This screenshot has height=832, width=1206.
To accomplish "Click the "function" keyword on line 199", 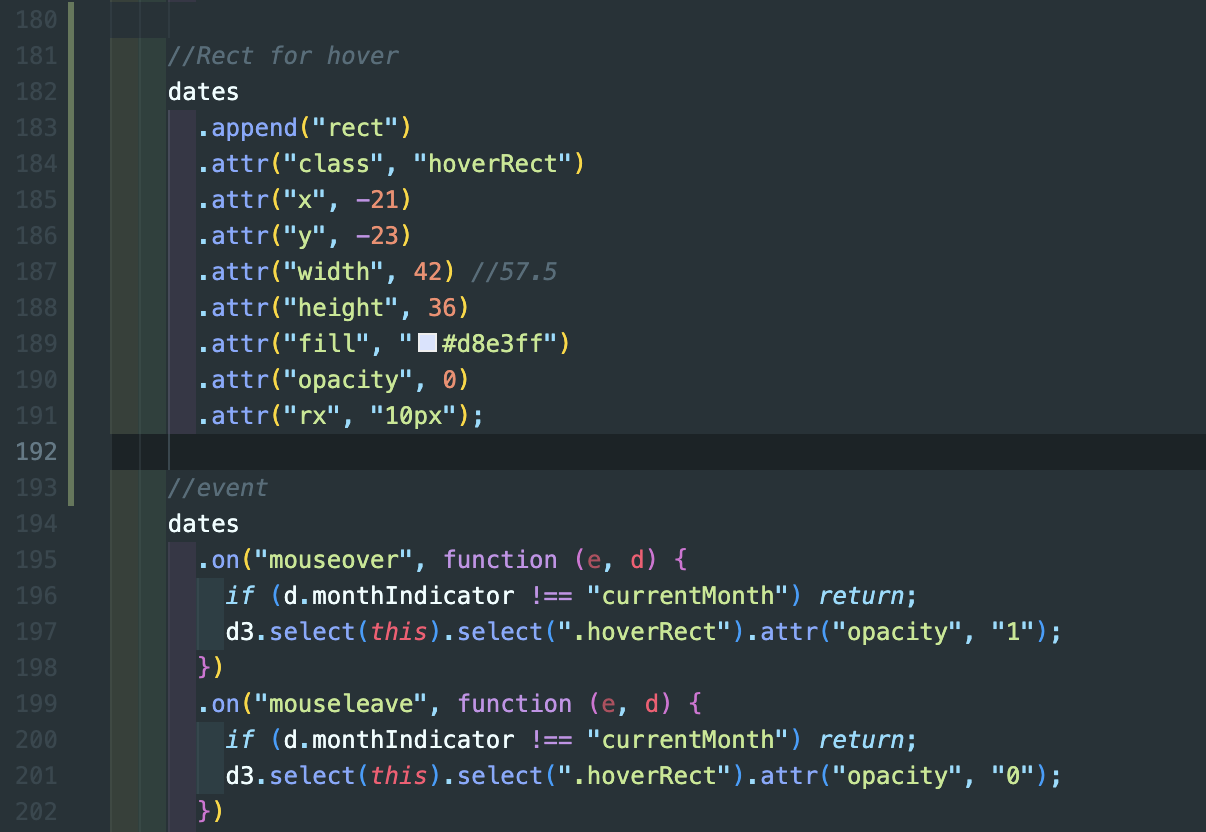I will coord(513,704).
